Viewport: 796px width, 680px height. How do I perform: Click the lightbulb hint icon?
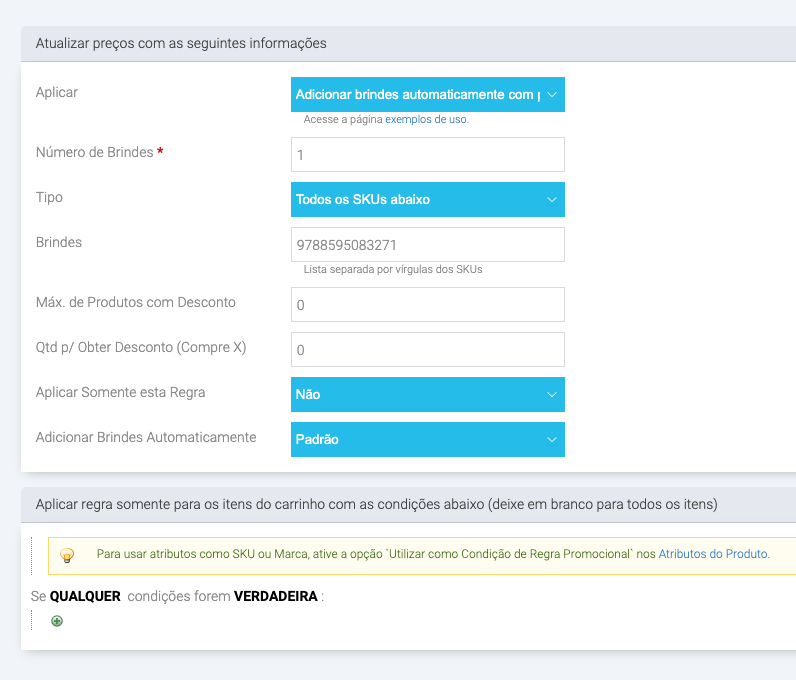tap(67, 554)
